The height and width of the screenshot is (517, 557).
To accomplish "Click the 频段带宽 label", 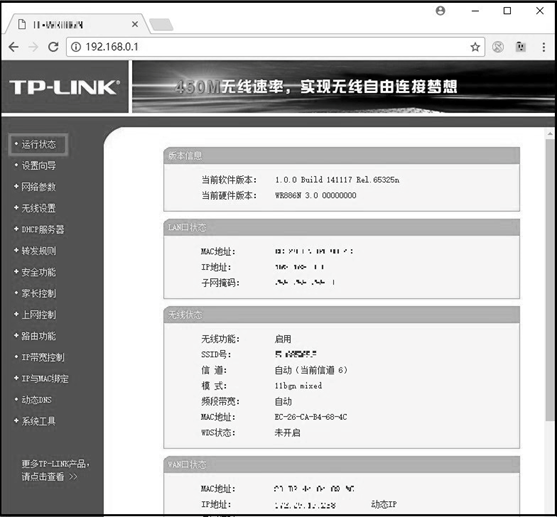I will click(x=220, y=402).
